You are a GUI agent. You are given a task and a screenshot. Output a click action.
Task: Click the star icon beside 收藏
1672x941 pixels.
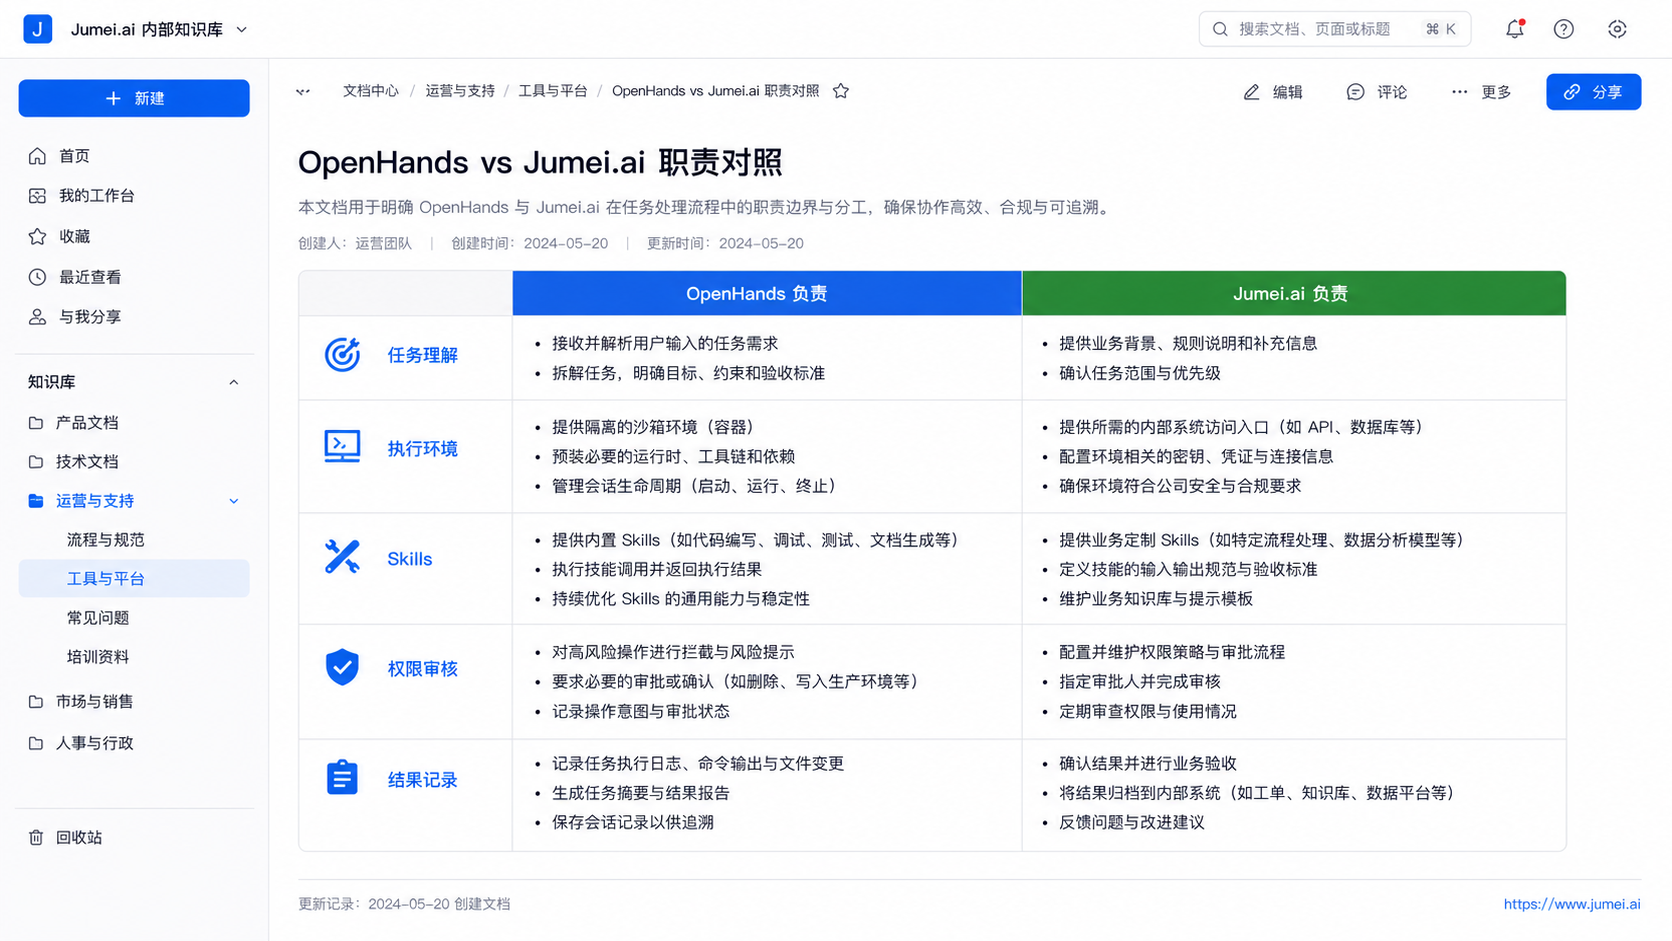[x=37, y=236]
